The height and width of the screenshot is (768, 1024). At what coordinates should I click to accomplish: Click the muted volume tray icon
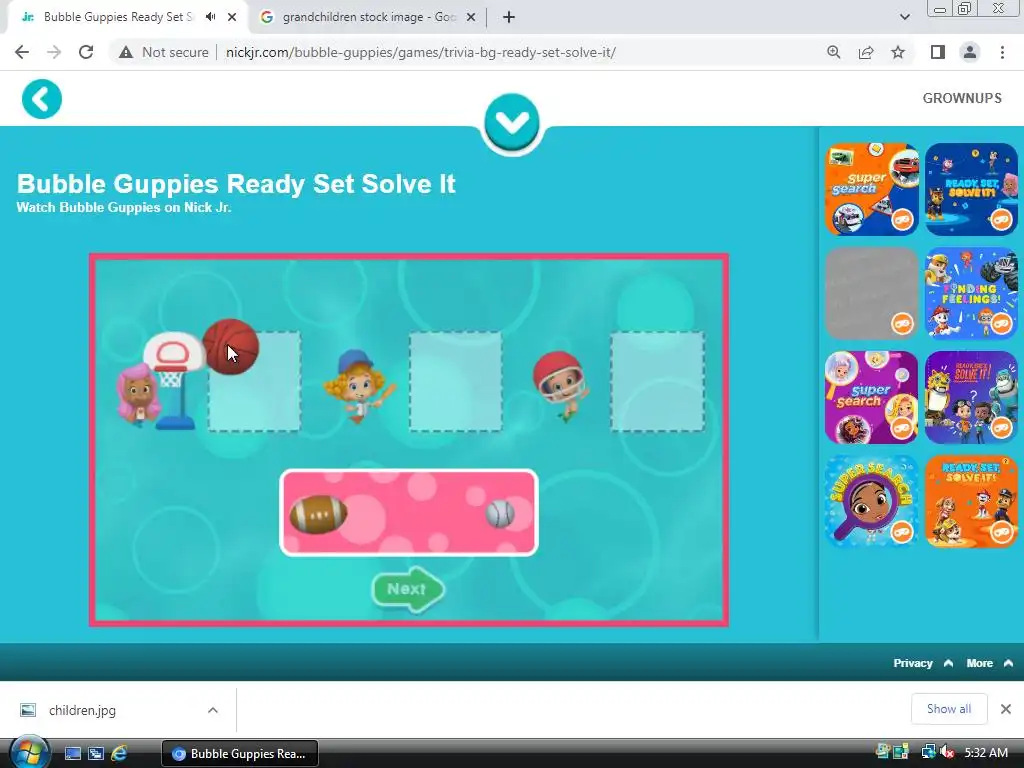pos(947,752)
